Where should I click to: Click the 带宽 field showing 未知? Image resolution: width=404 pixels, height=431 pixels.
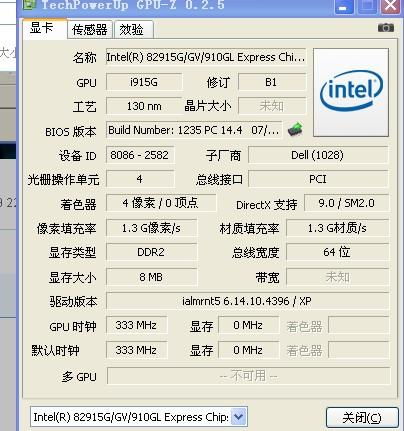[x=338, y=277]
